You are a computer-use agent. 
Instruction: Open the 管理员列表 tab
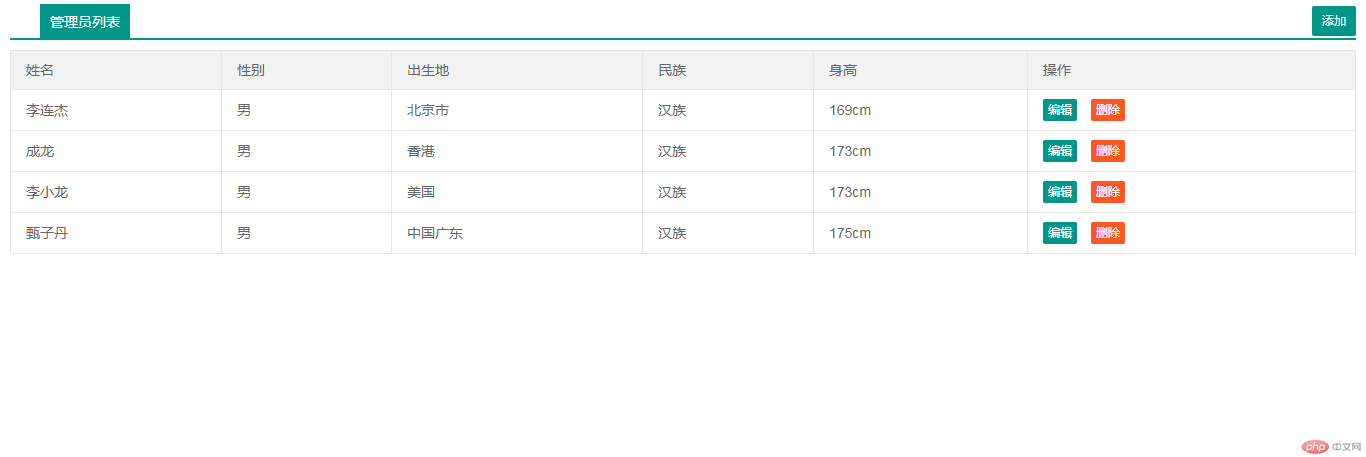pos(85,21)
